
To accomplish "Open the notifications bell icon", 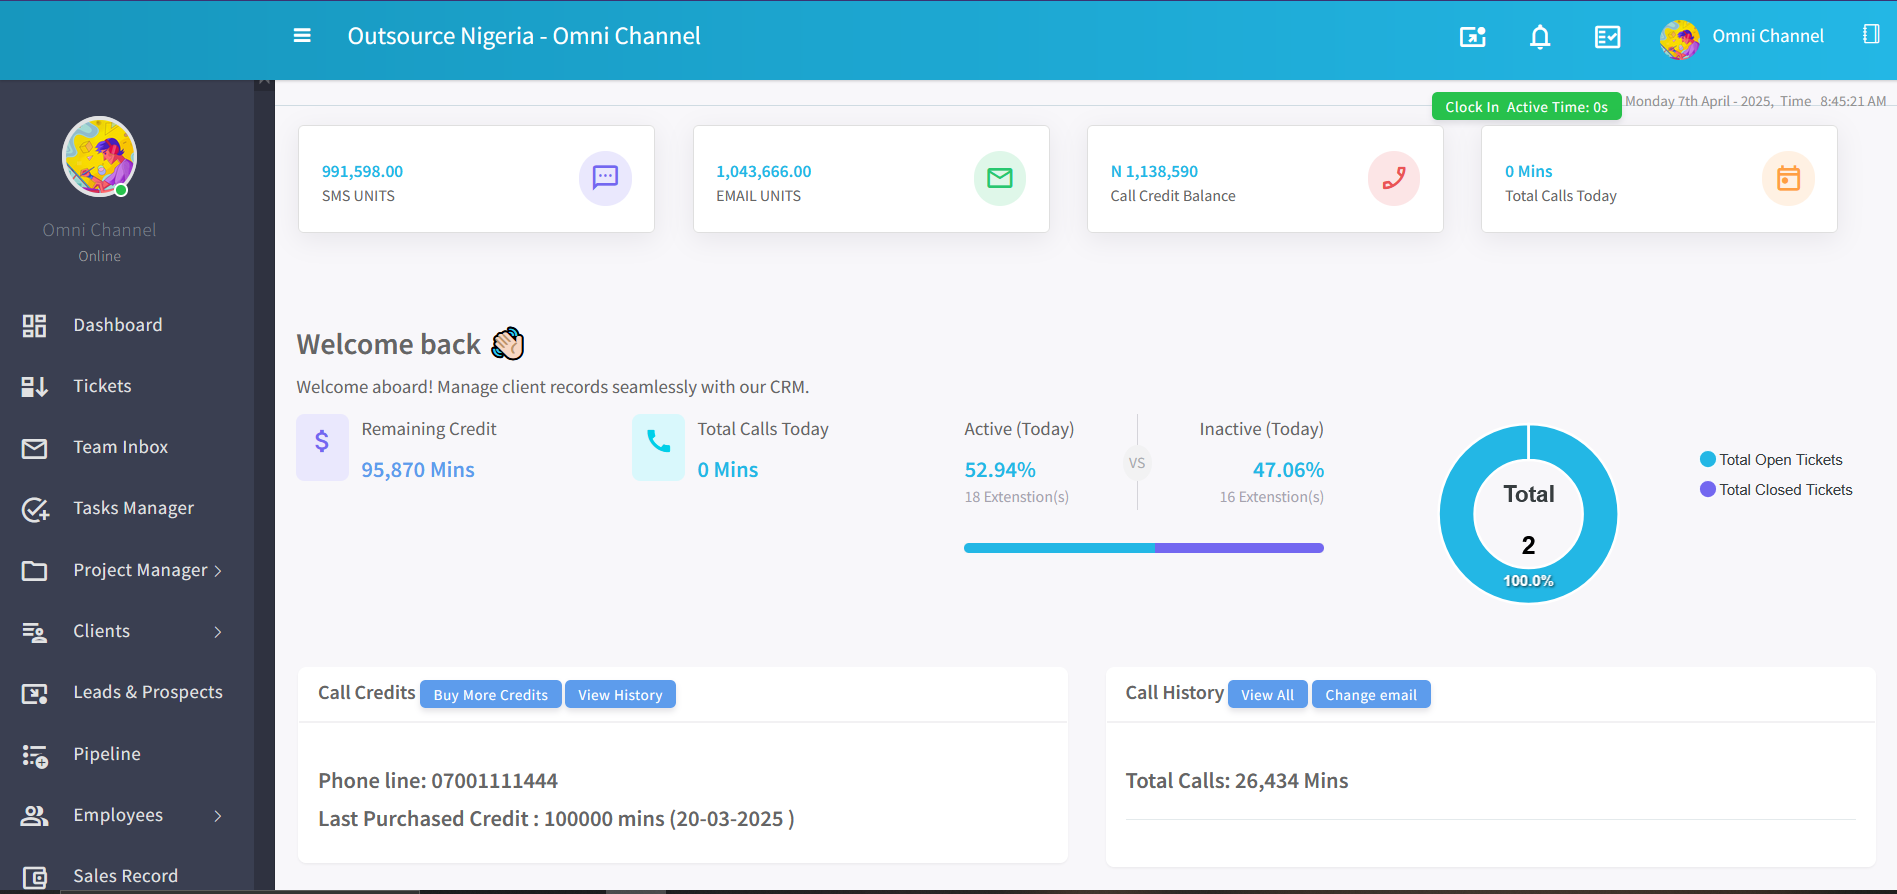I will 1540,37.
